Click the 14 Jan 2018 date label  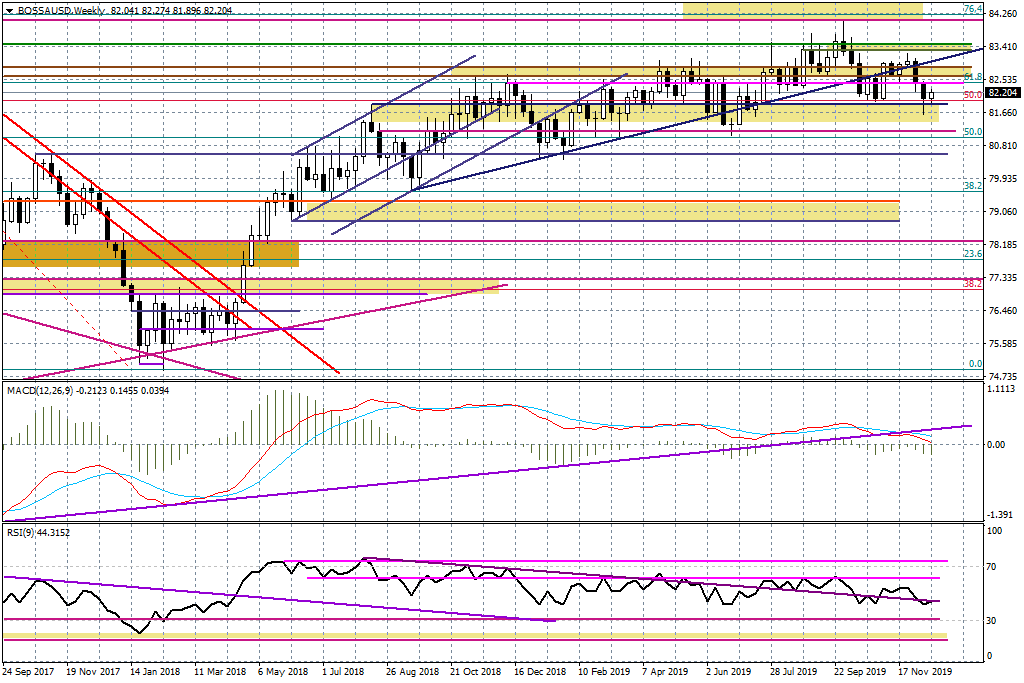pos(155,672)
